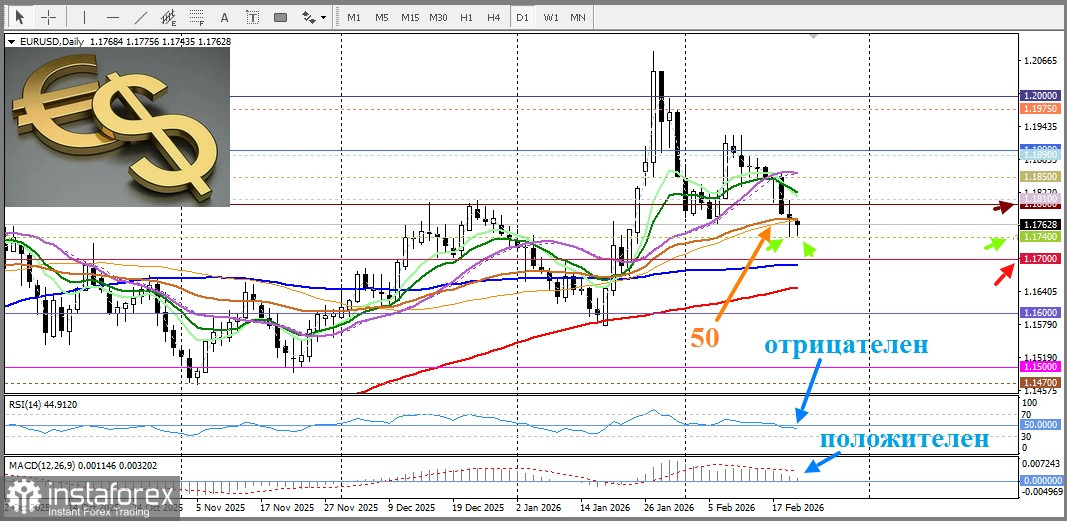Viewport: 1067px width, 521px height.
Task: Click the 1.16000 price level label
Action: [1040, 312]
